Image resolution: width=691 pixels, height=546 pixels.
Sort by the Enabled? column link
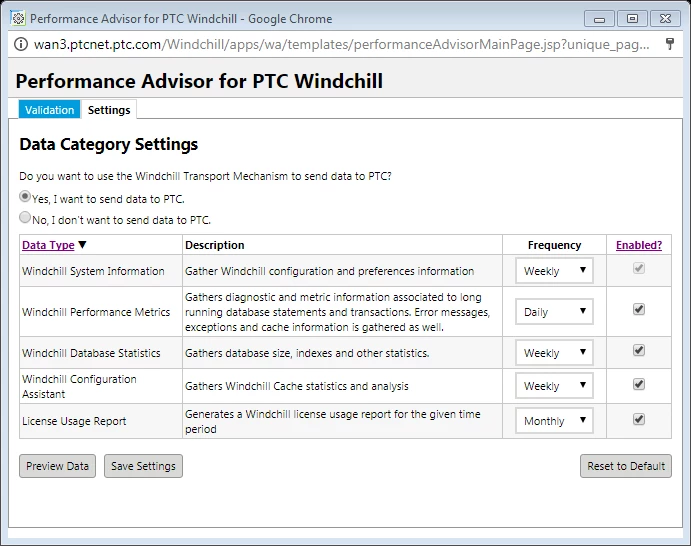(639, 245)
